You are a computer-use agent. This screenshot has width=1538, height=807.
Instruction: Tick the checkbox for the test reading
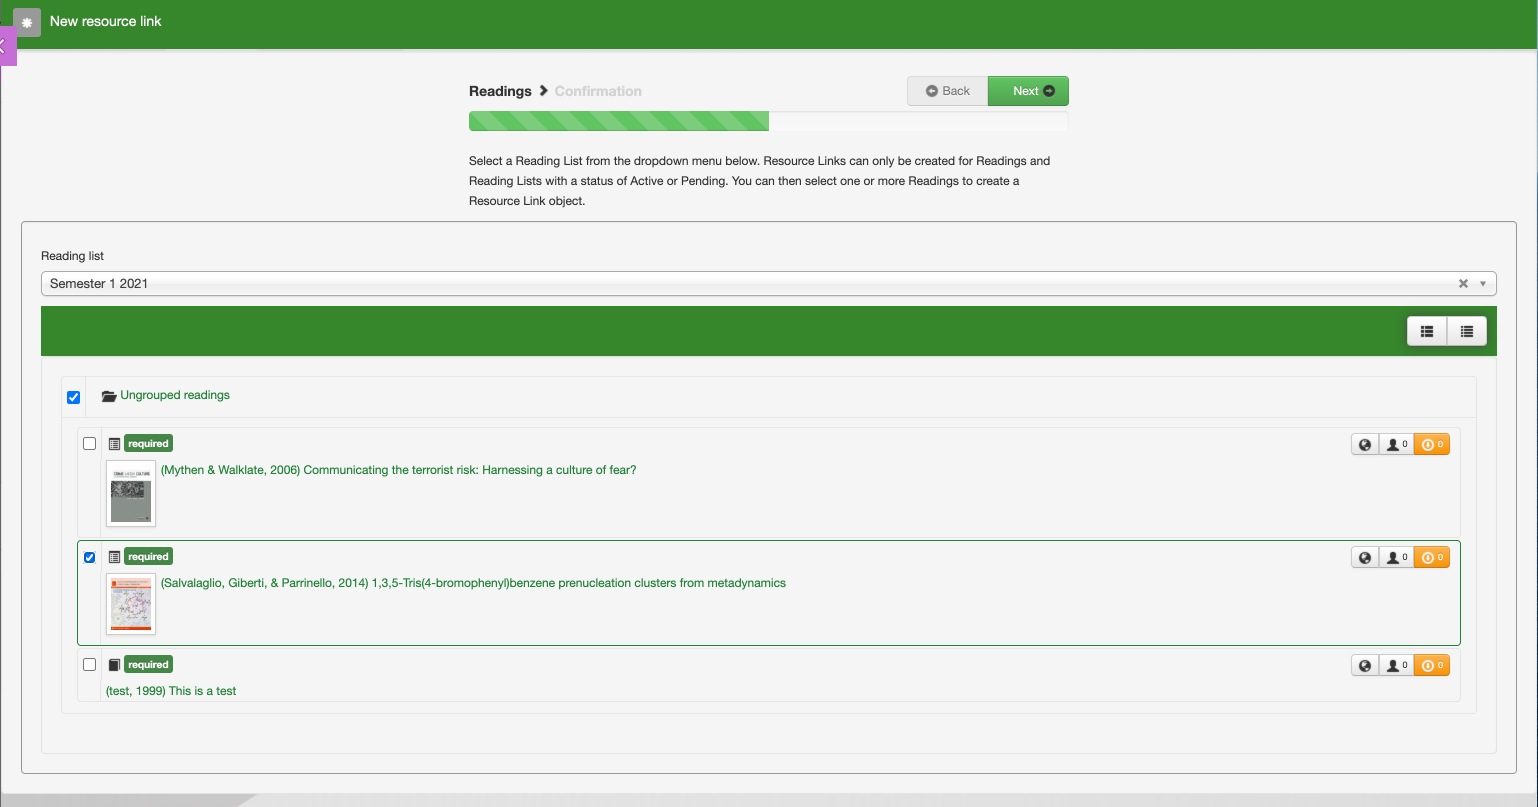90,665
